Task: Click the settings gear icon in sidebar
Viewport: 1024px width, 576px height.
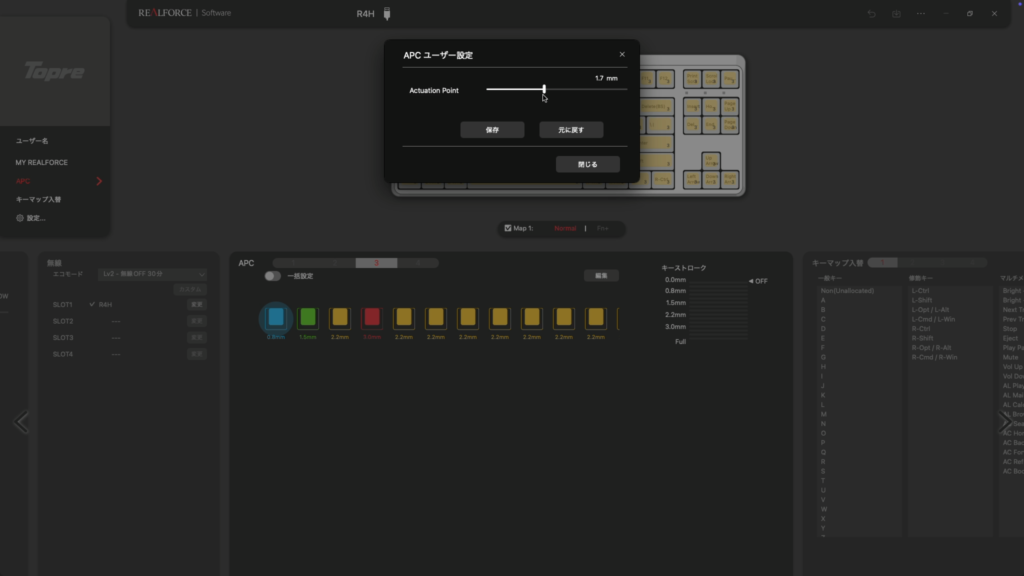Action: [x=19, y=218]
